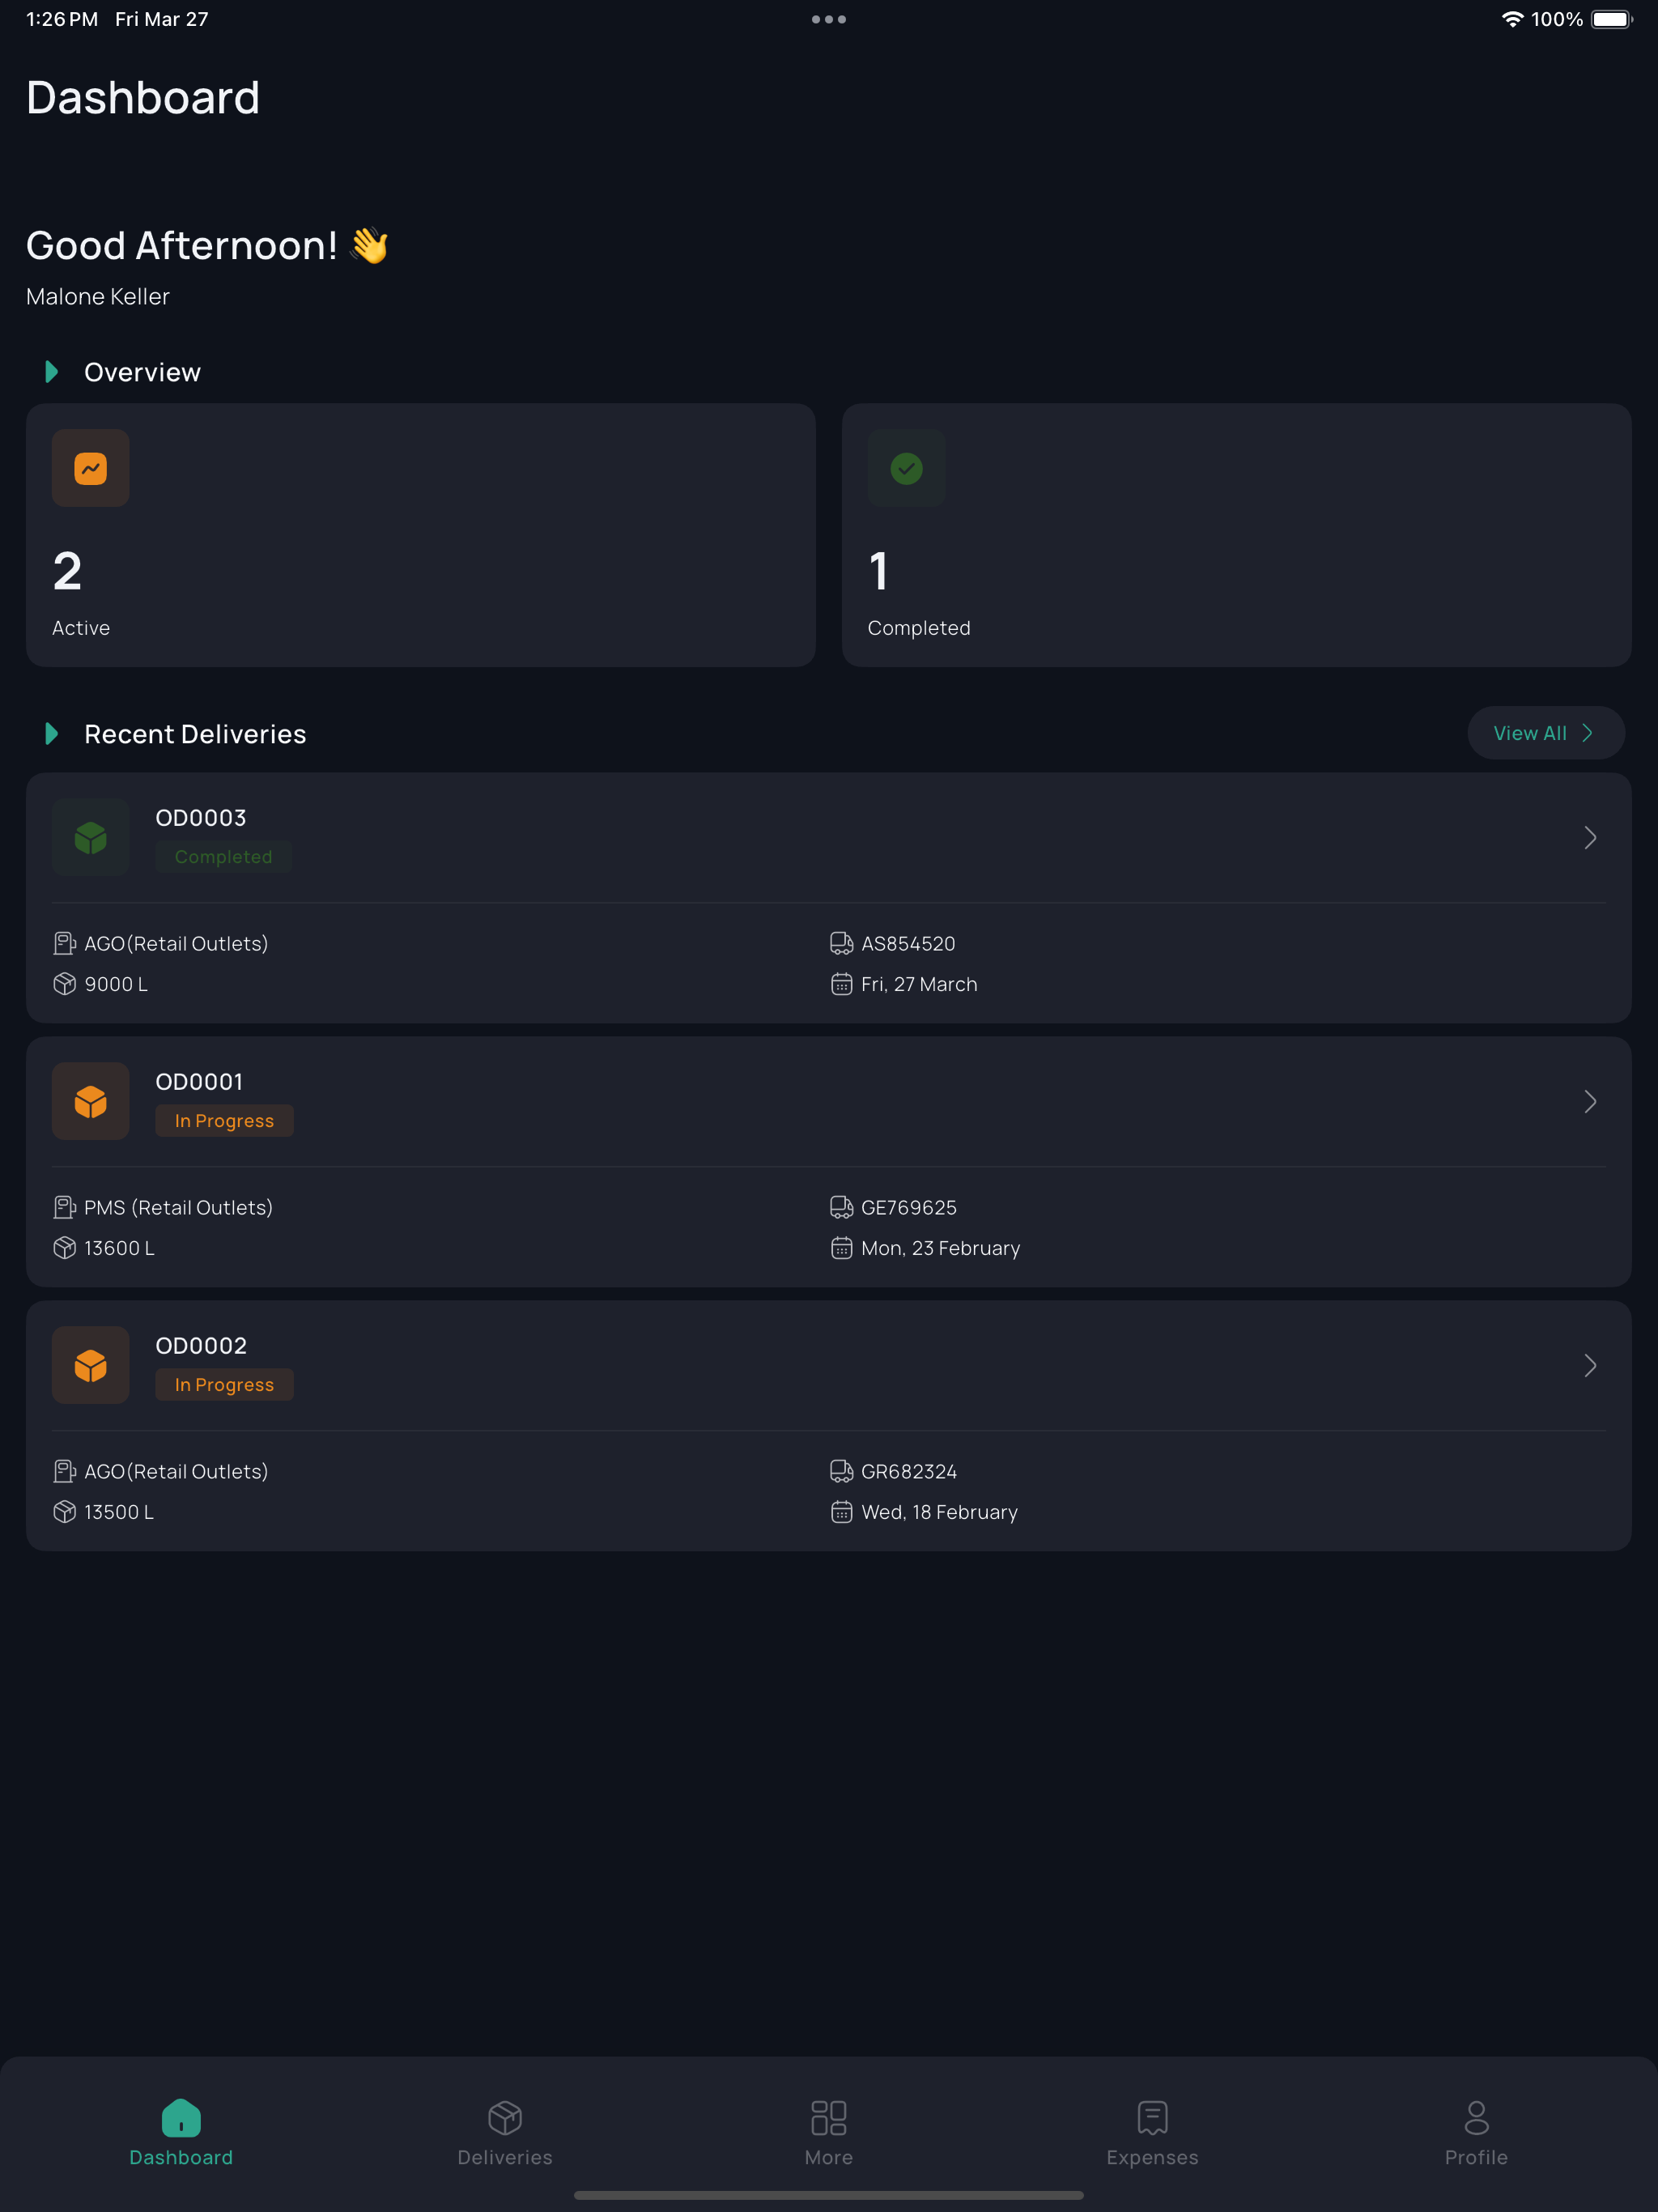The image size is (1658, 2212).
Task: Collapse the Recent Deliveries section triangle
Action: click(x=52, y=734)
